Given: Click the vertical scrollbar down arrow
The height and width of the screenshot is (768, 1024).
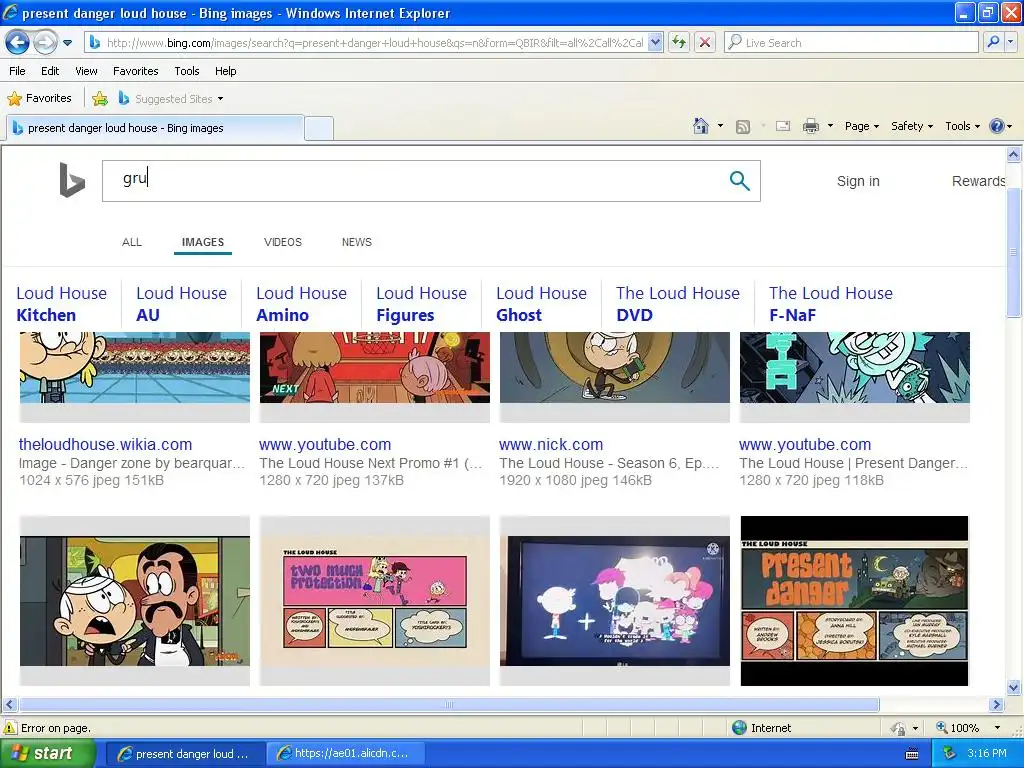Looking at the screenshot, I should coord(1014,687).
